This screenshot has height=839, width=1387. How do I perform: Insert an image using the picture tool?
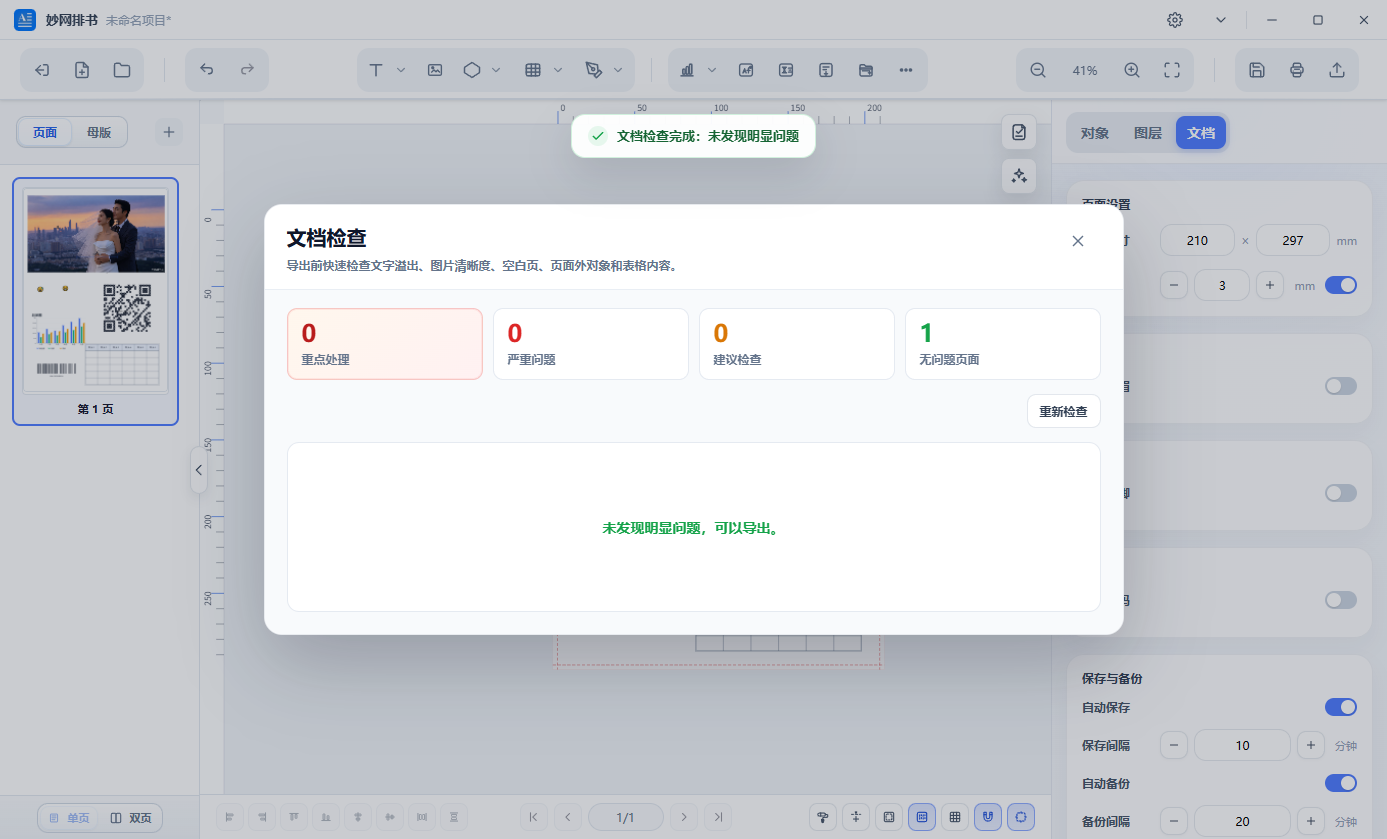(435, 70)
